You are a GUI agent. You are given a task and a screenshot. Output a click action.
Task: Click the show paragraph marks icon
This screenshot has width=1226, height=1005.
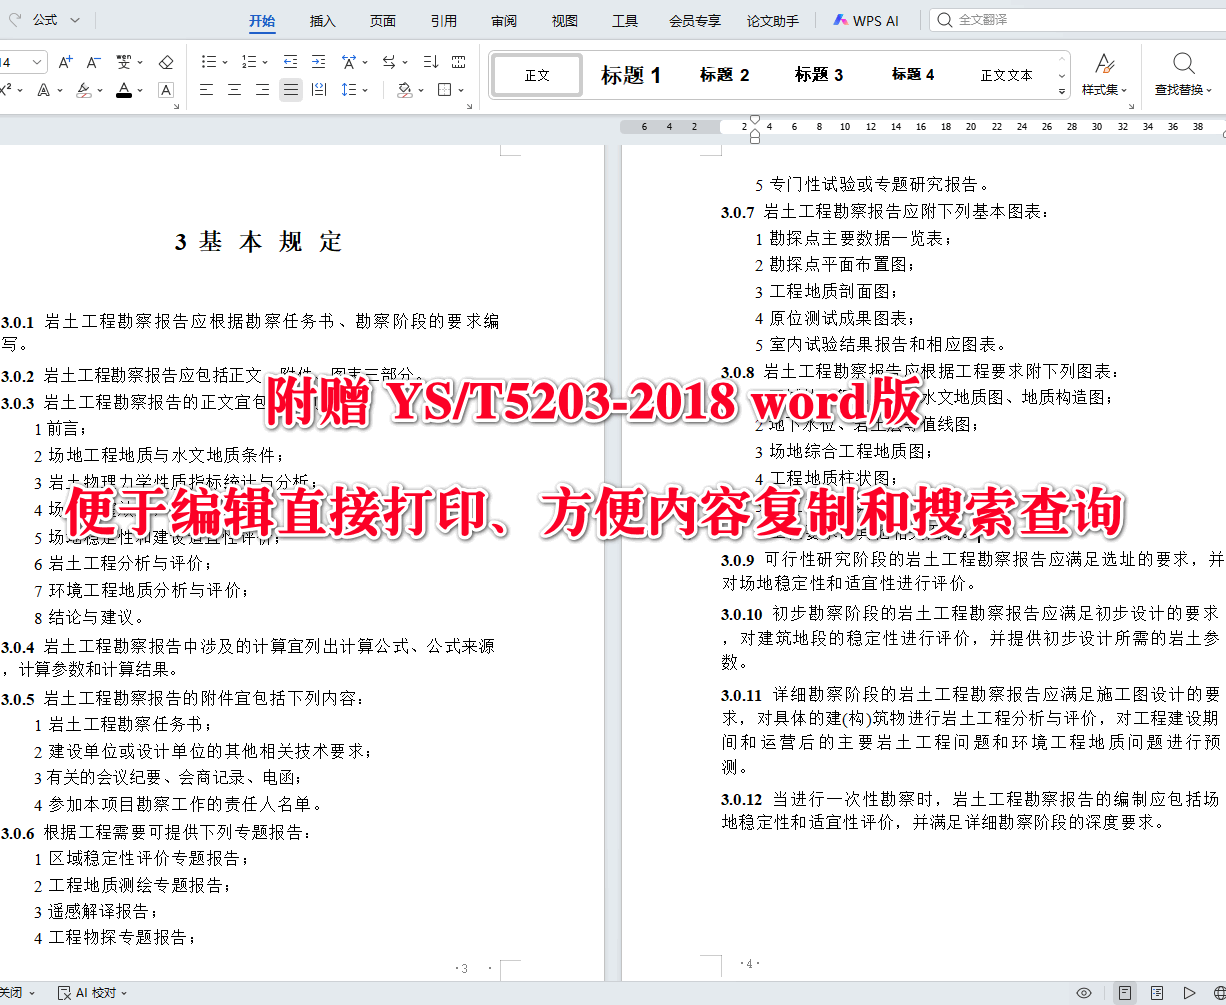[x=458, y=62]
